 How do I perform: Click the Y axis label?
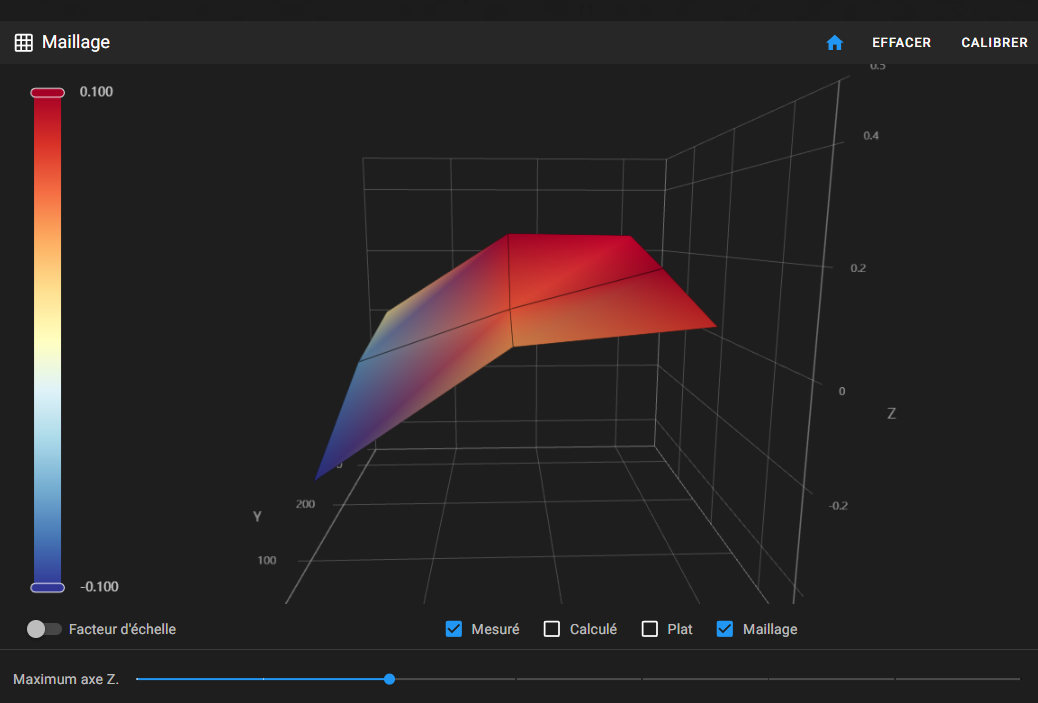(257, 516)
